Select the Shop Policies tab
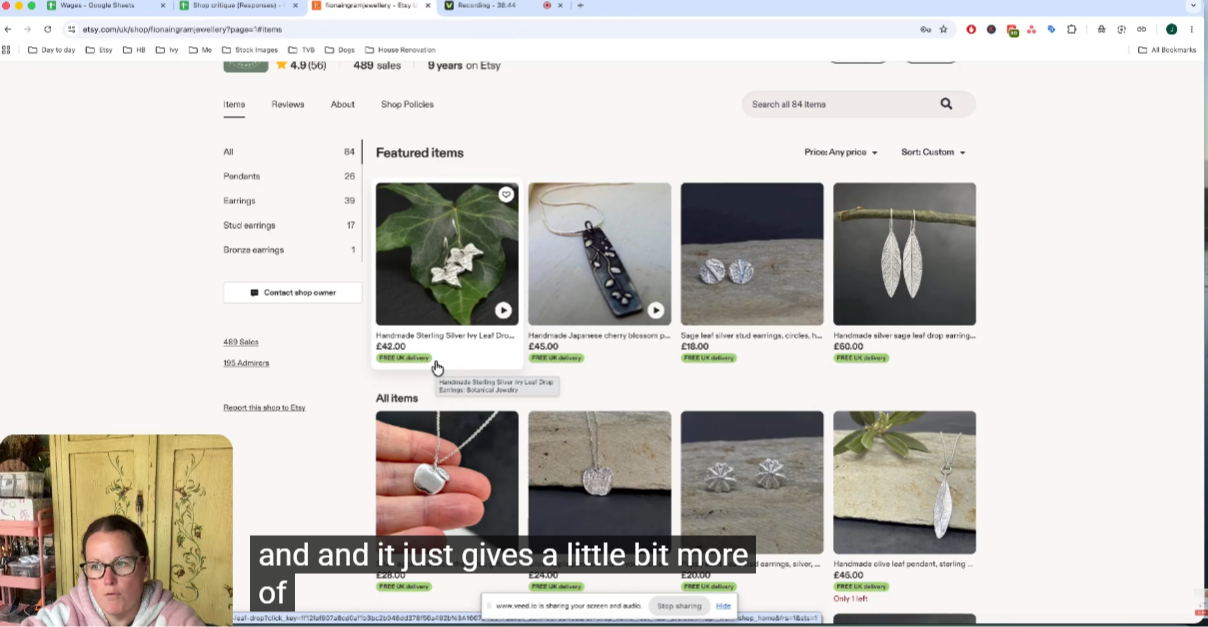Image resolution: width=1208 pixels, height=627 pixels. pos(407,104)
